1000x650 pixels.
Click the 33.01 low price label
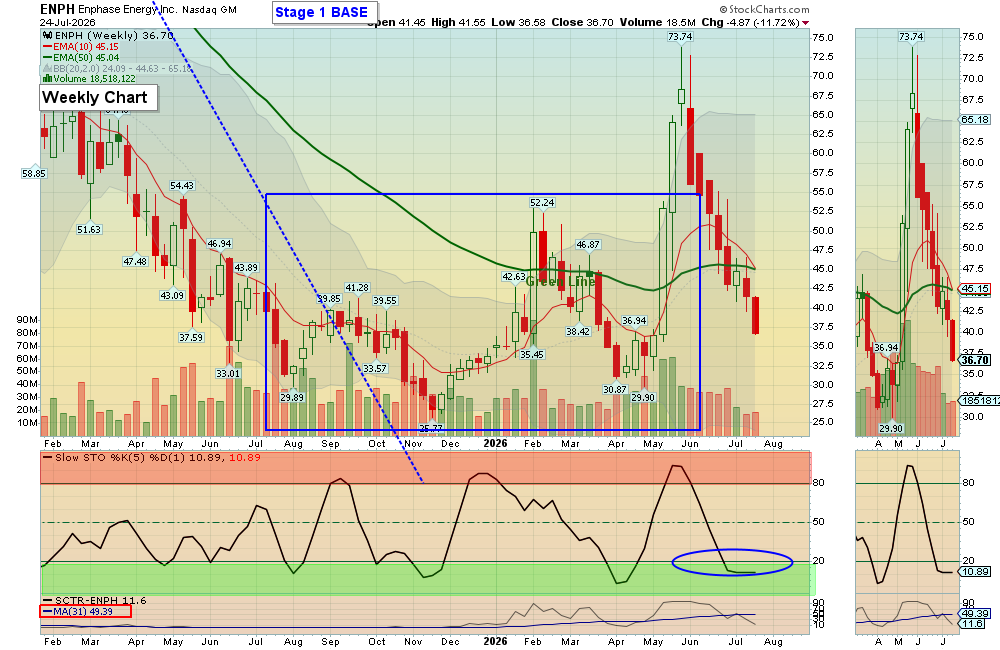pos(228,373)
